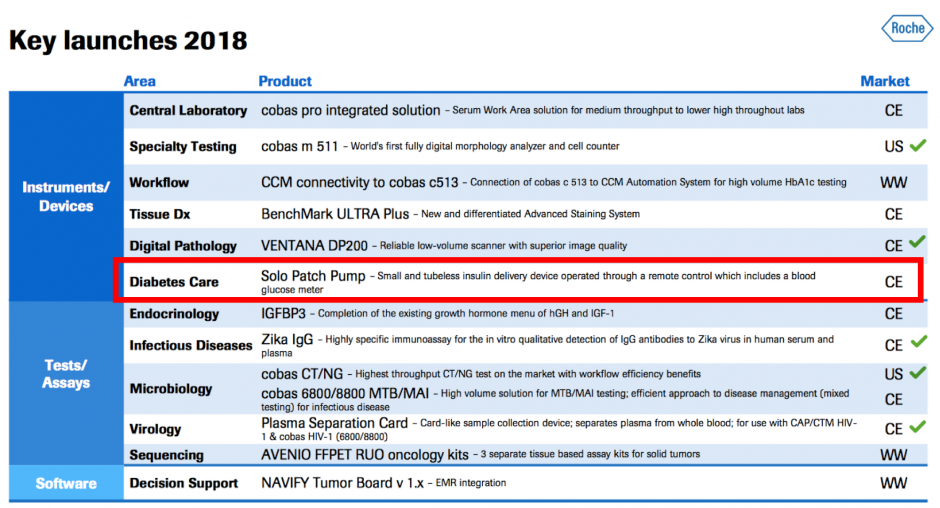
Task: Click 'CCM connectivity to cobas c513' product
Action: (360, 182)
